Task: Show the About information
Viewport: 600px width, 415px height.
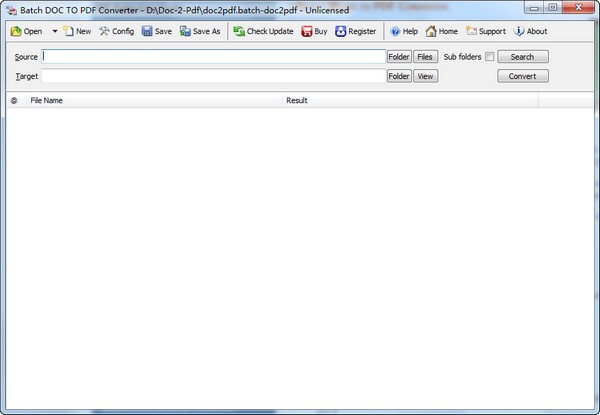Action: tap(531, 31)
